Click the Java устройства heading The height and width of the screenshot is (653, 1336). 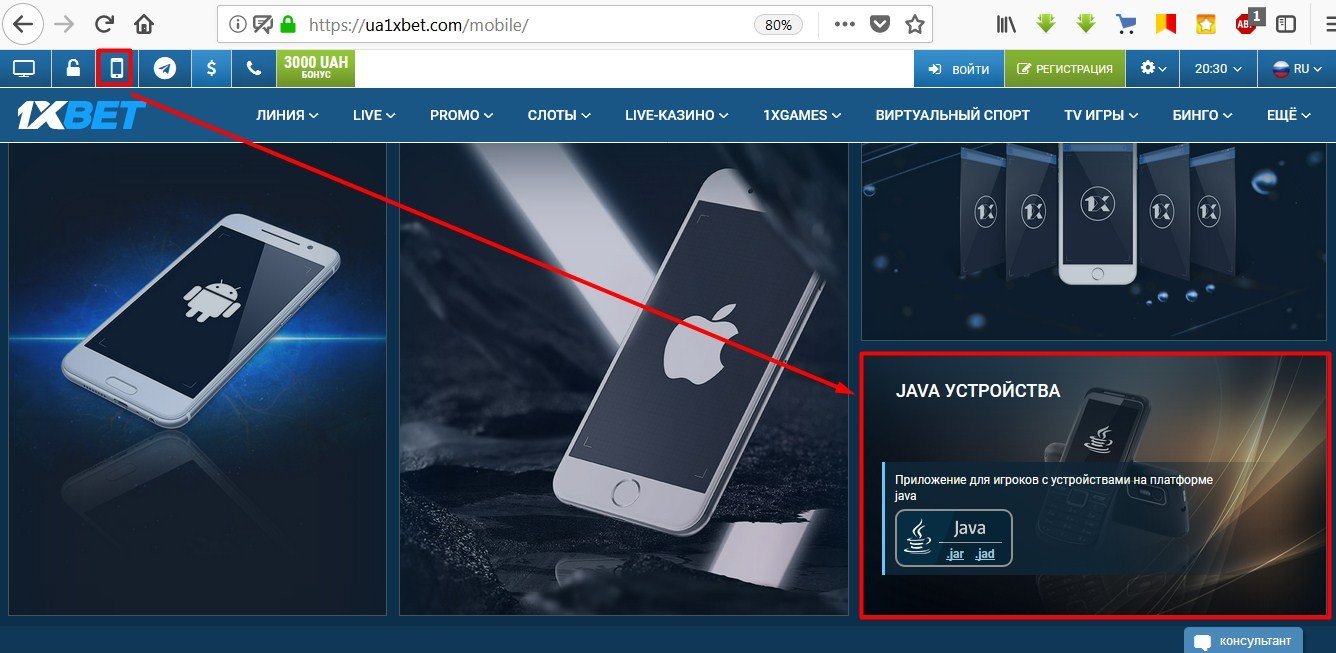pos(978,391)
